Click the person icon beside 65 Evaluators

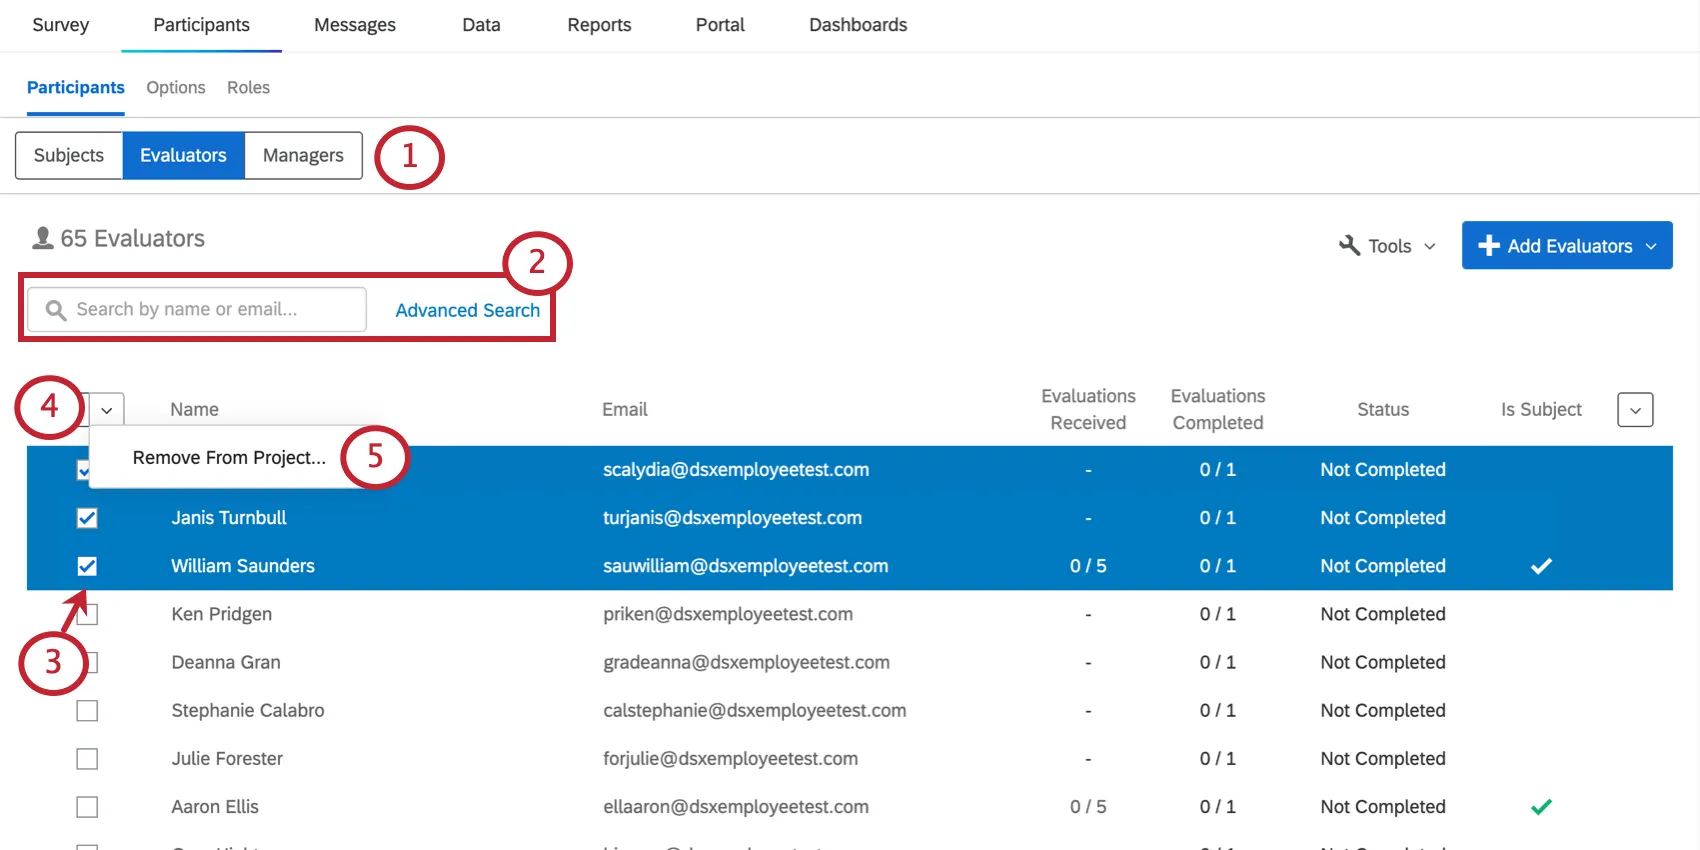pos(43,238)
